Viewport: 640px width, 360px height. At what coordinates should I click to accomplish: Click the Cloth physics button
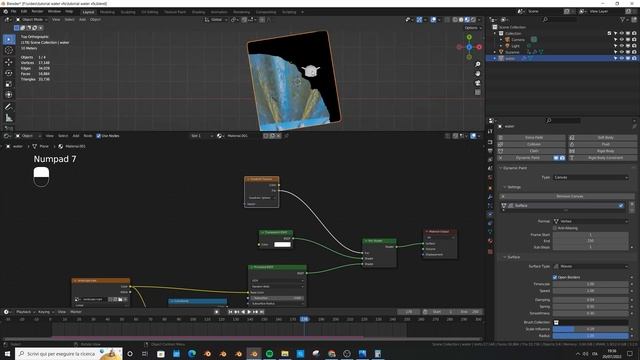coord(531,151)
